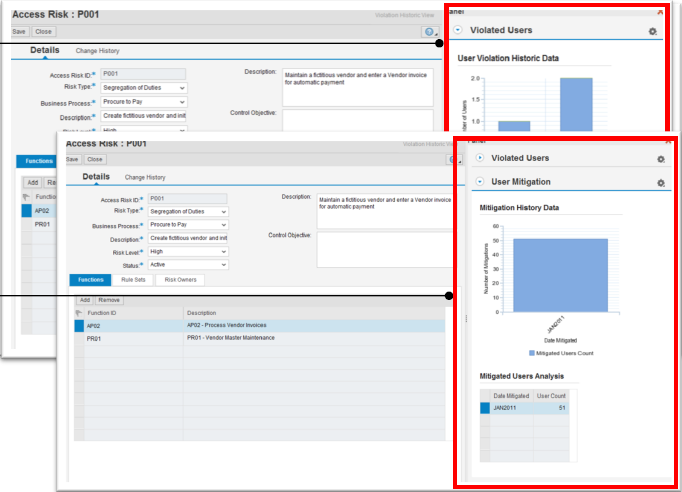Open Status dropdown showing Active
682x492 pixels.
(x=188, y=264)
